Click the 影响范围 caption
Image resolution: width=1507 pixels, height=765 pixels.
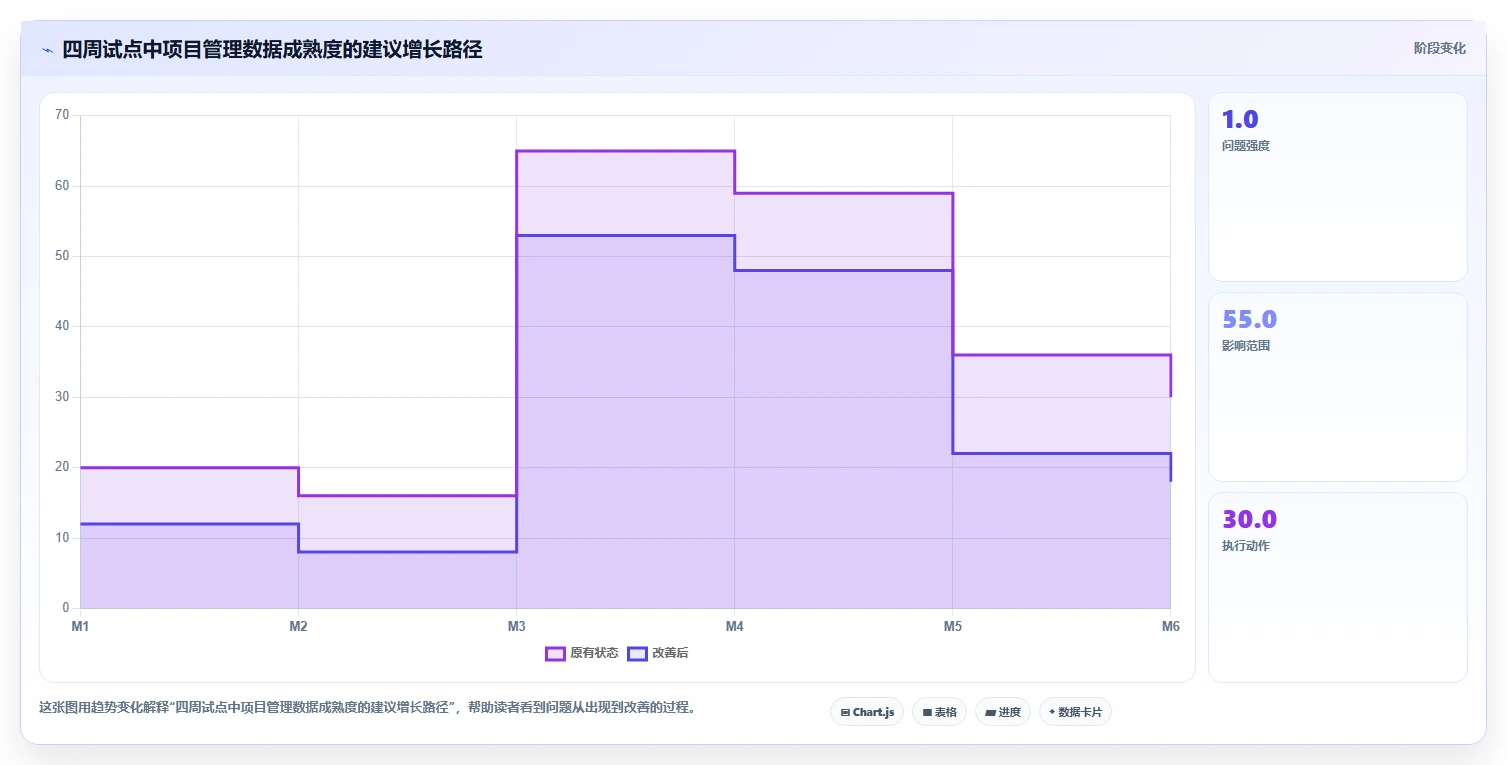pos(1245,346)
